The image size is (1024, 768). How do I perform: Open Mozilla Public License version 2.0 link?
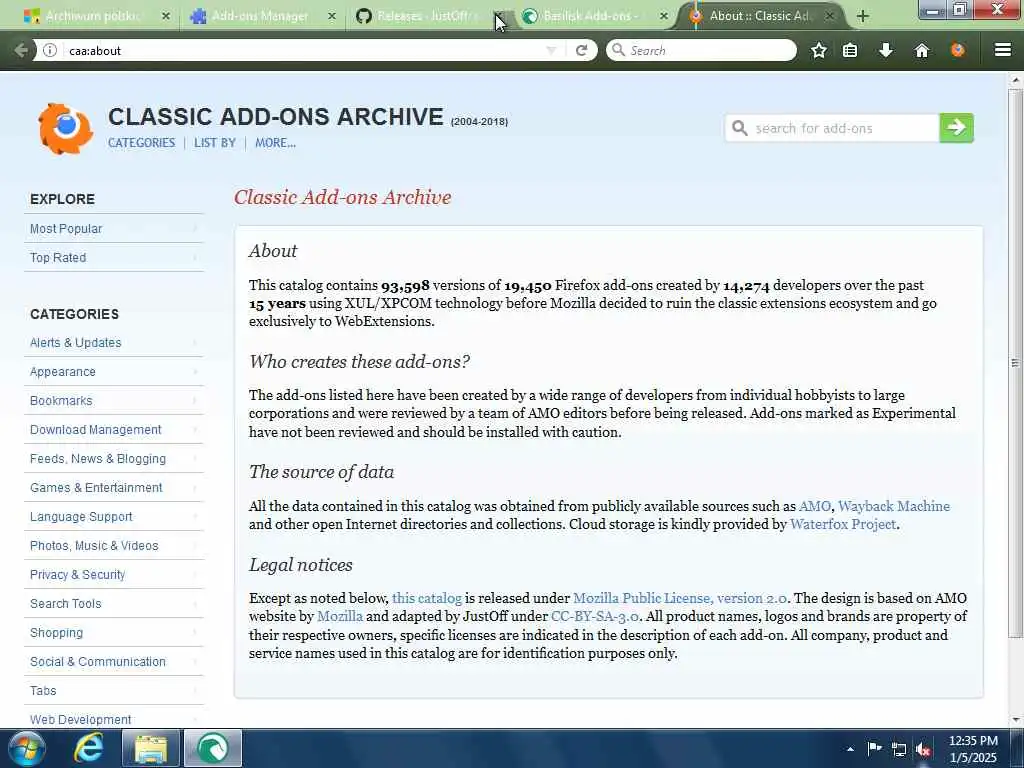[x=679, y=598]
